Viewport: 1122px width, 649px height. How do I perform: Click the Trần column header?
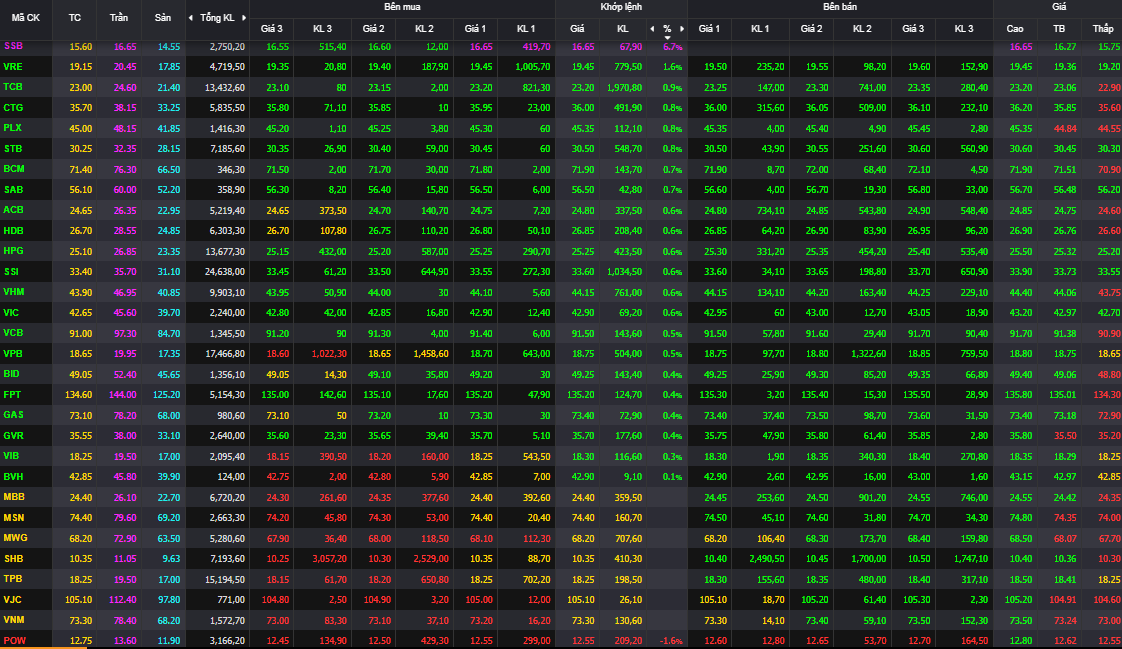pos(119,18)
